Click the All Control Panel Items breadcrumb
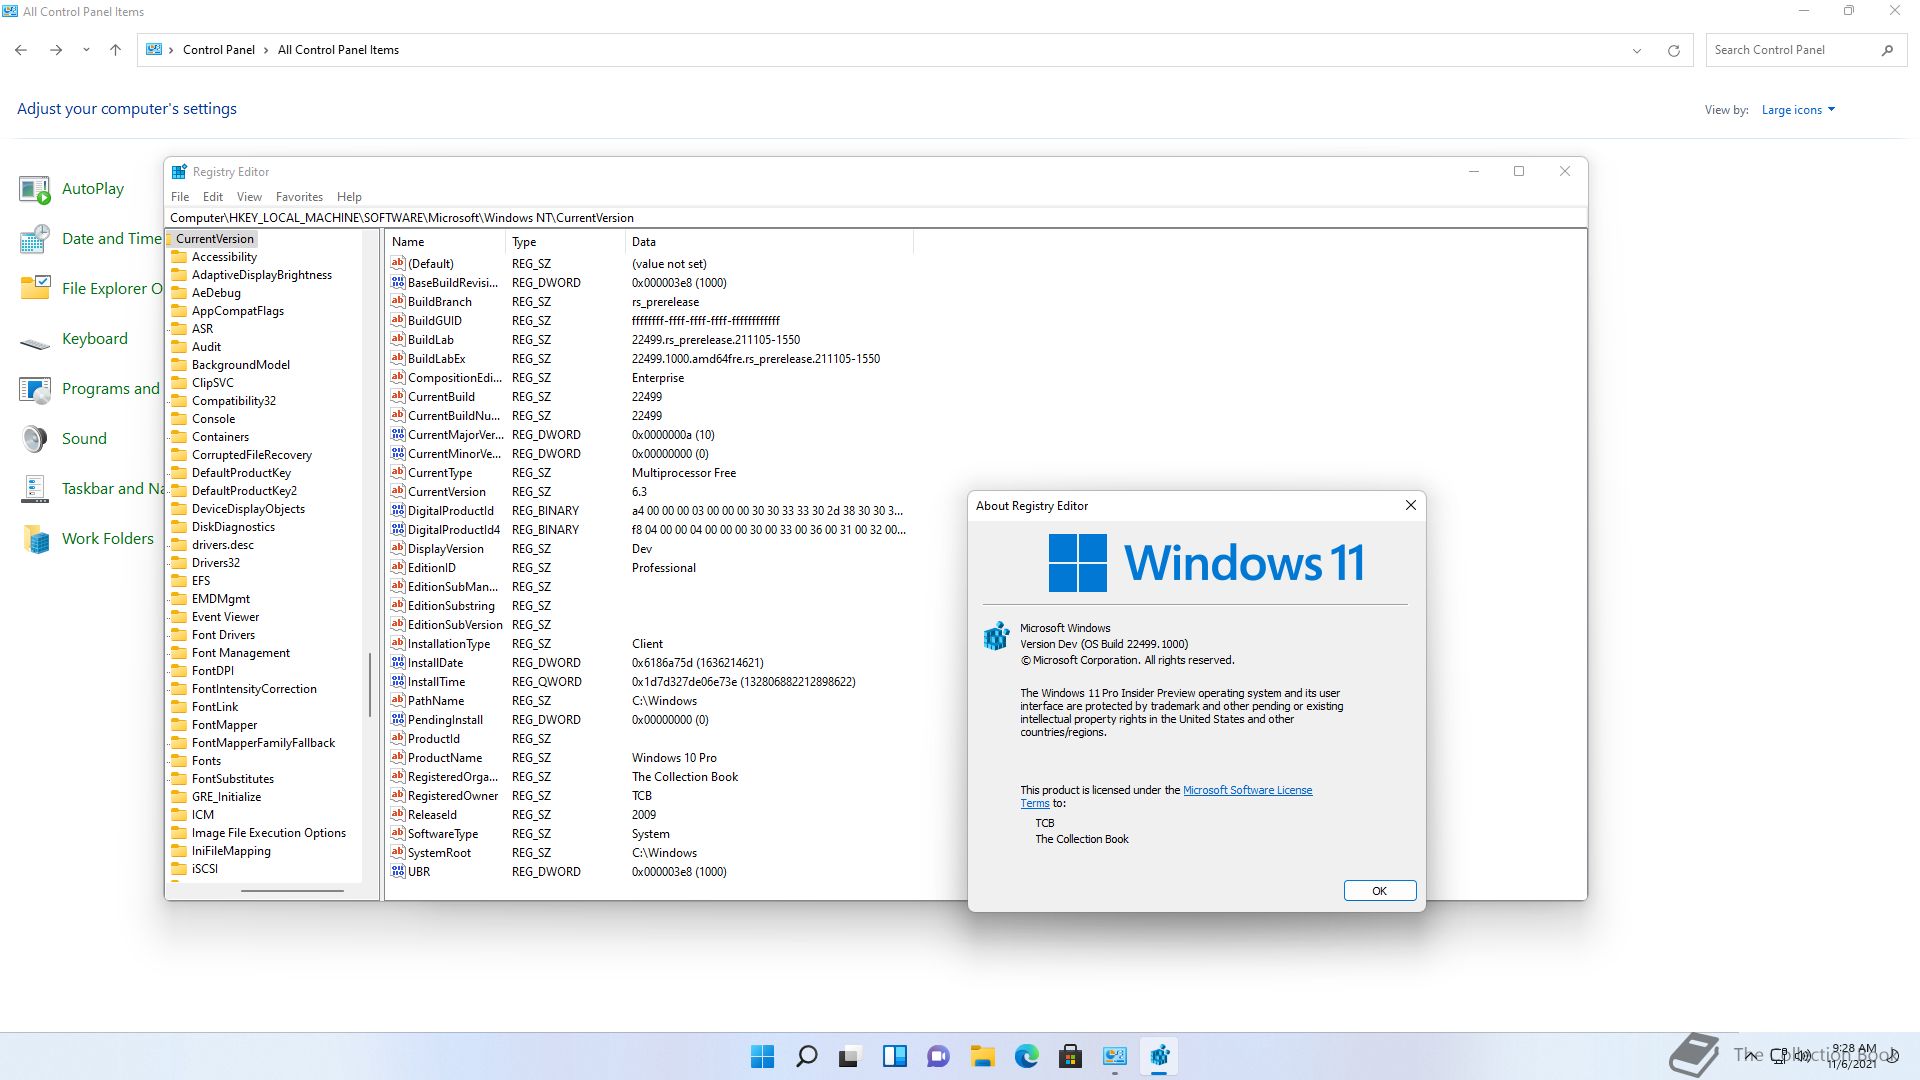Viewport: 1920px width, 1080px height. click(338, 50)
